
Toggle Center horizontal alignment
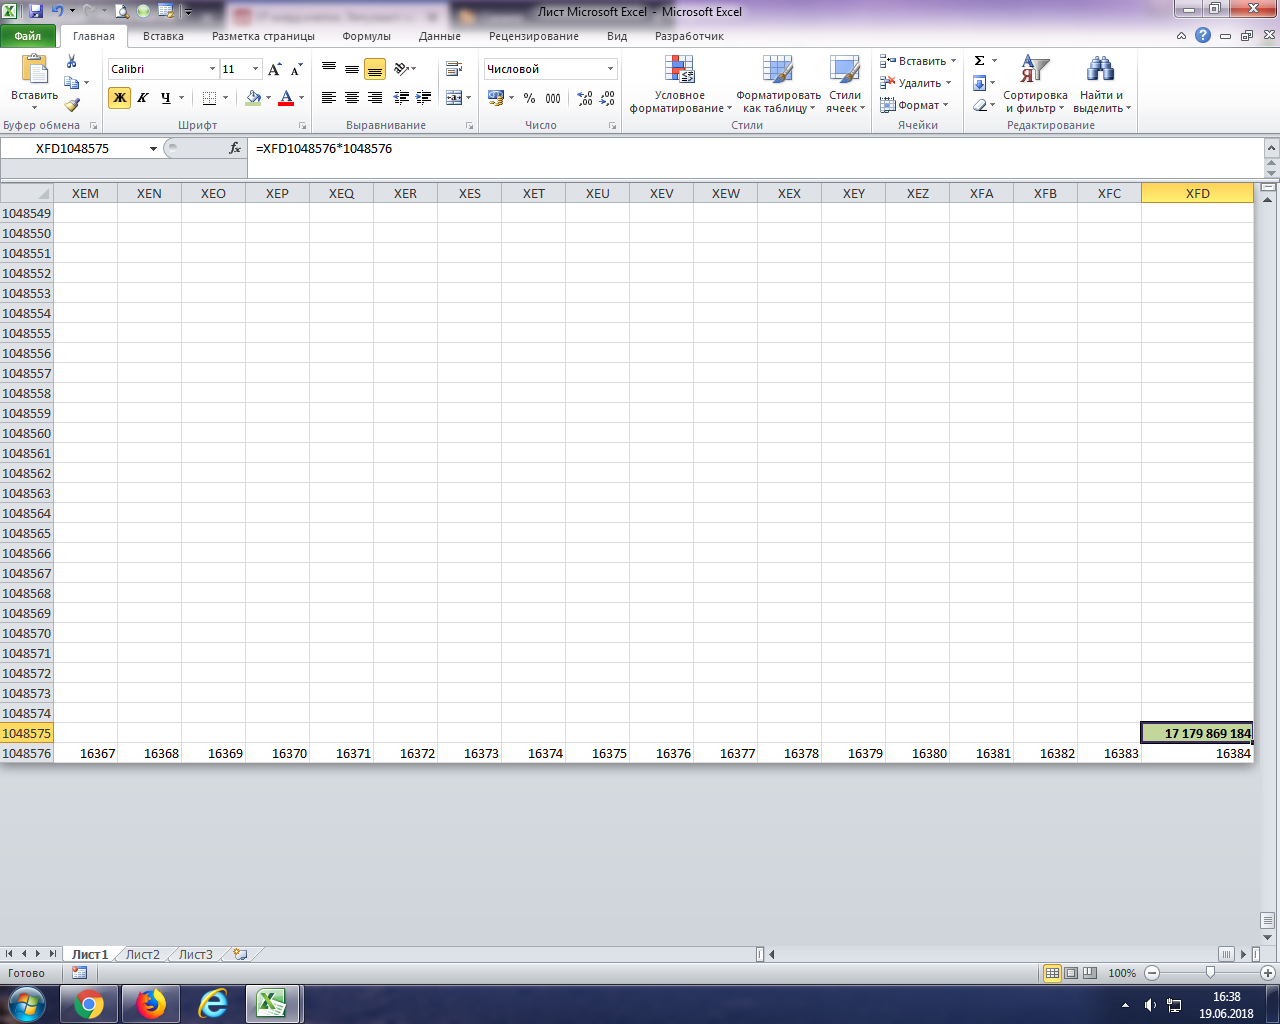(x=352, y=98)
